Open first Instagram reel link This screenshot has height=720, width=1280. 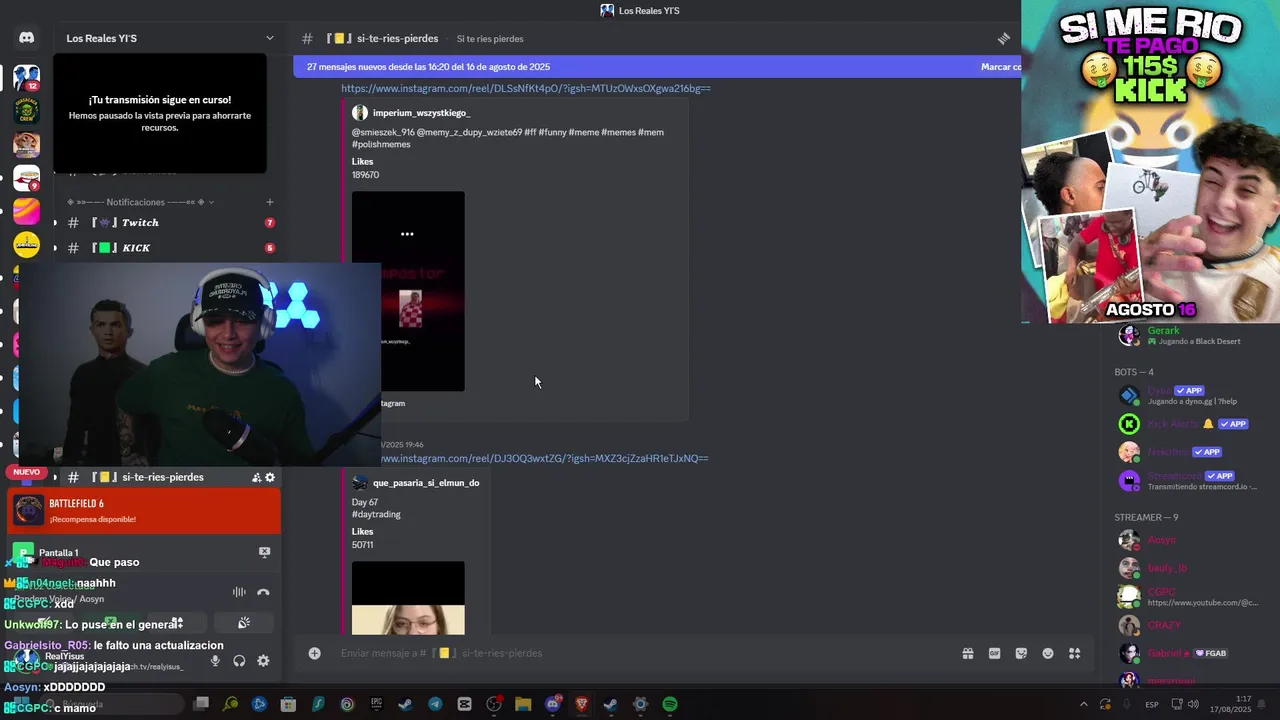526,88
